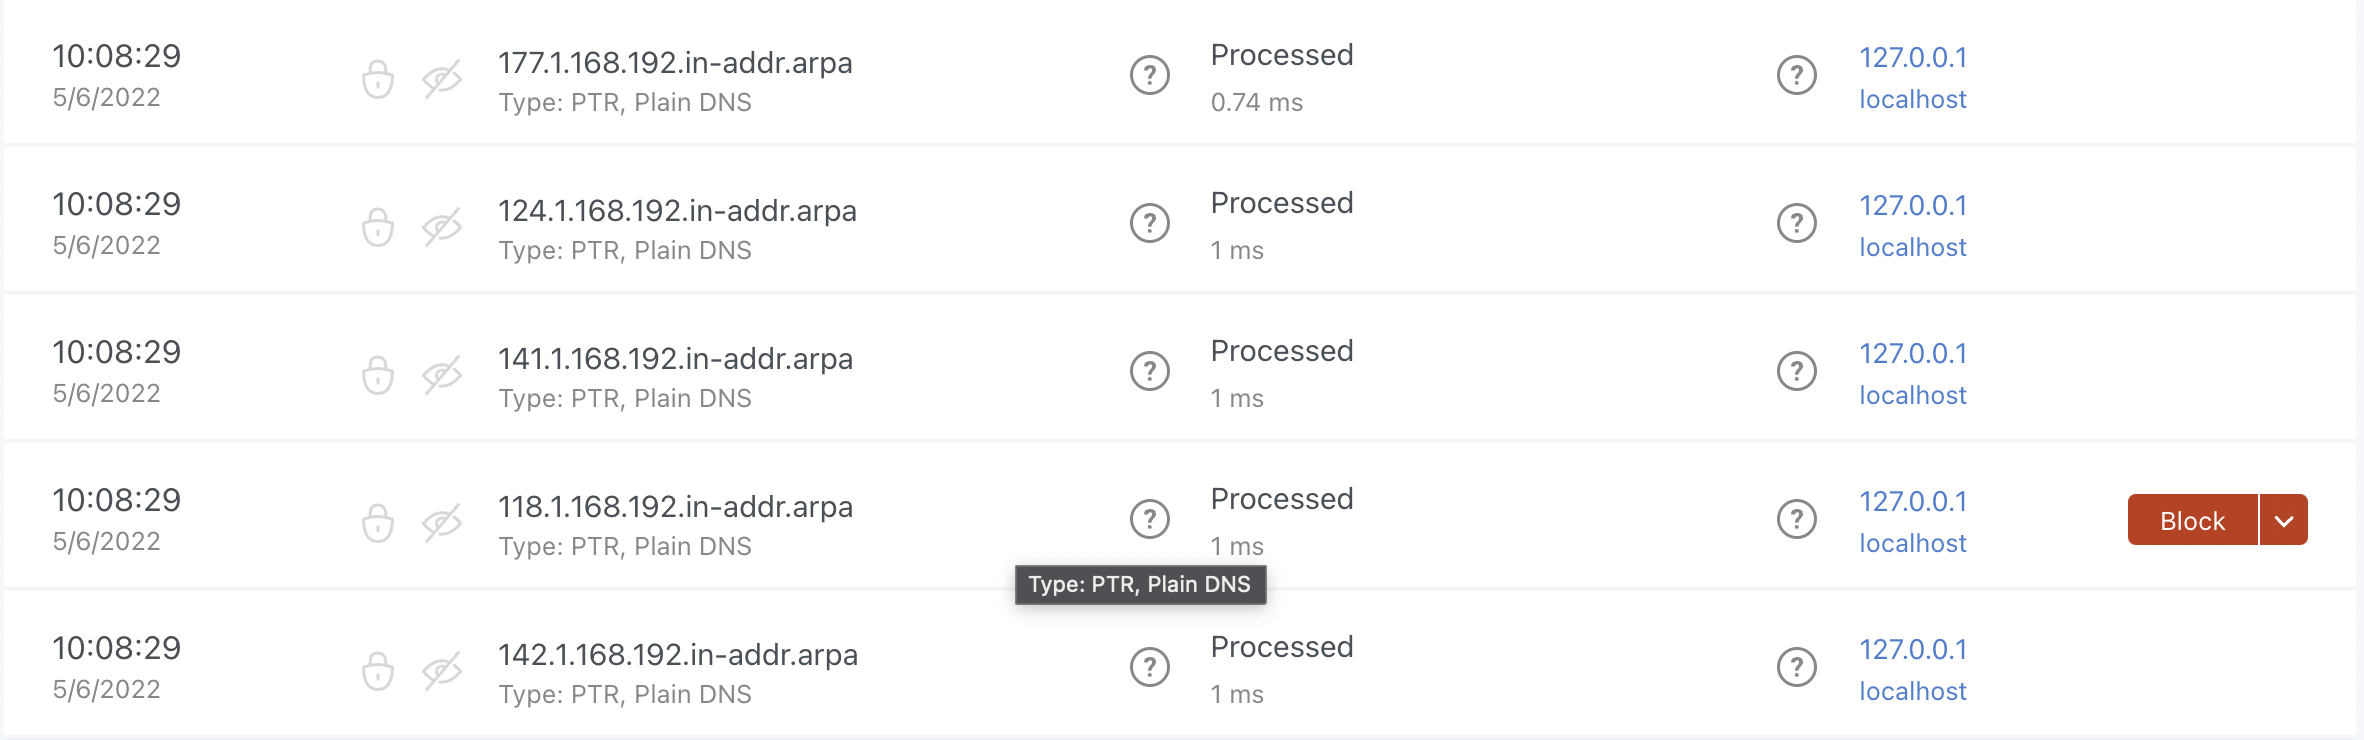This screenshot has height=740, width=2364.
Task: Click the 142.1.168.192.in-addr.arpa domain name
Action: click(678, 655)
